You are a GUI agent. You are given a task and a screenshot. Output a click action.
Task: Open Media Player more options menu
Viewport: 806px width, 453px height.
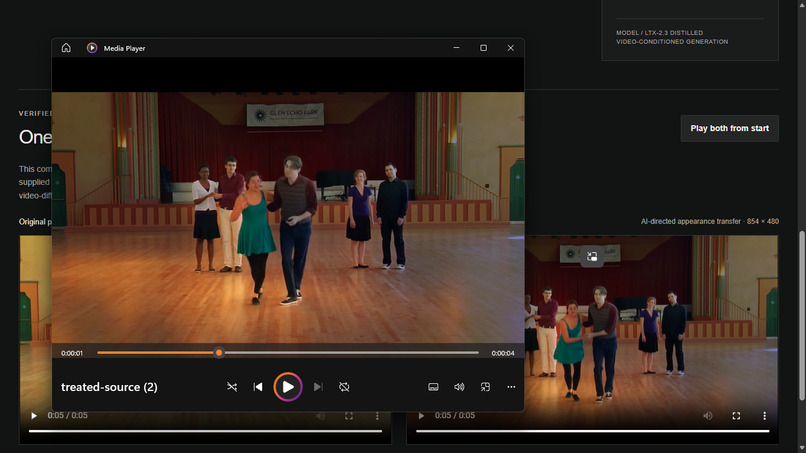point(511,387)
